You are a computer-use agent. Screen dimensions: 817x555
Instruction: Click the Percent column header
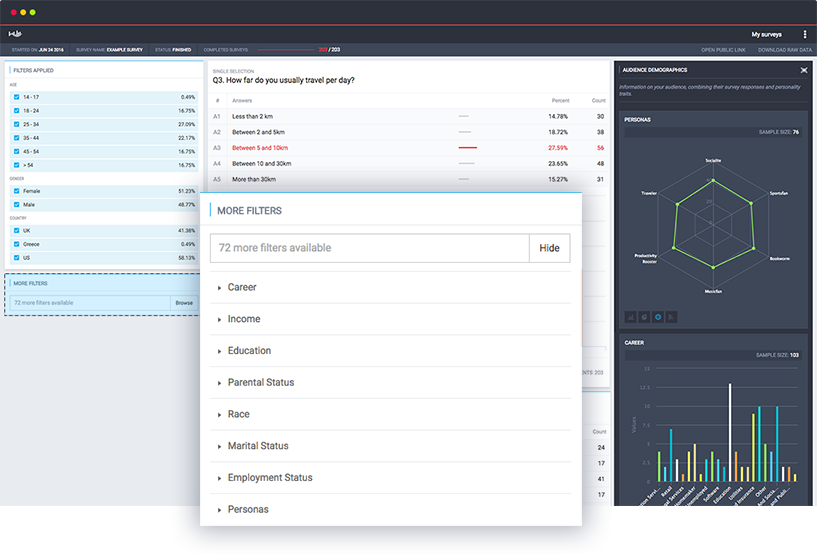(560, 101)
